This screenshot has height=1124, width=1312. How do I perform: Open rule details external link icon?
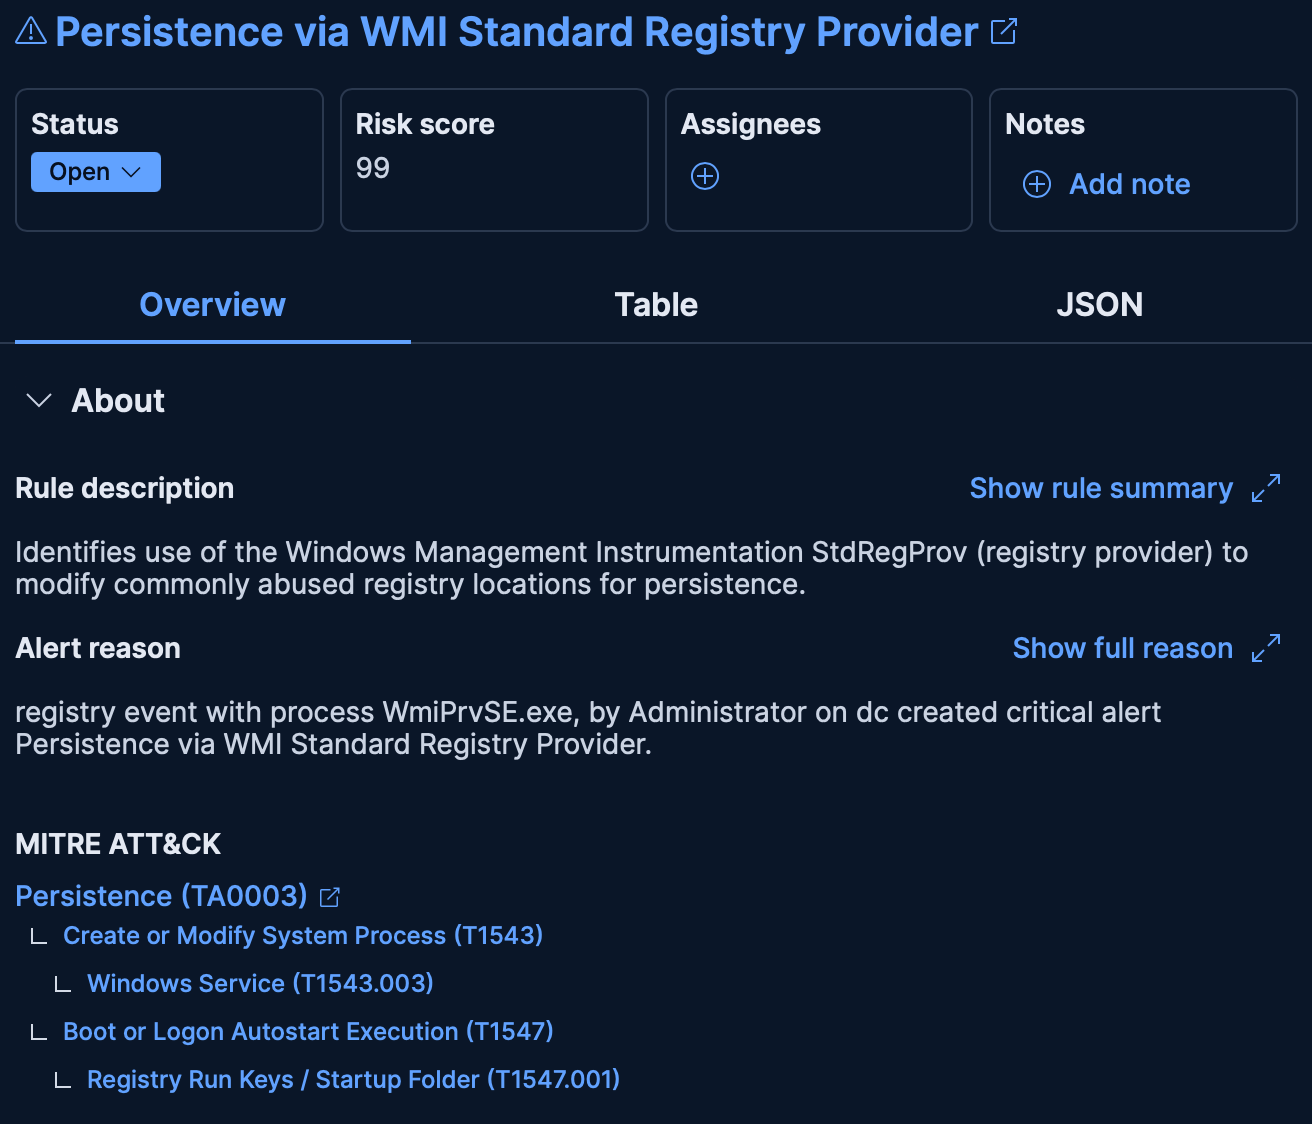pos(1003,31)
